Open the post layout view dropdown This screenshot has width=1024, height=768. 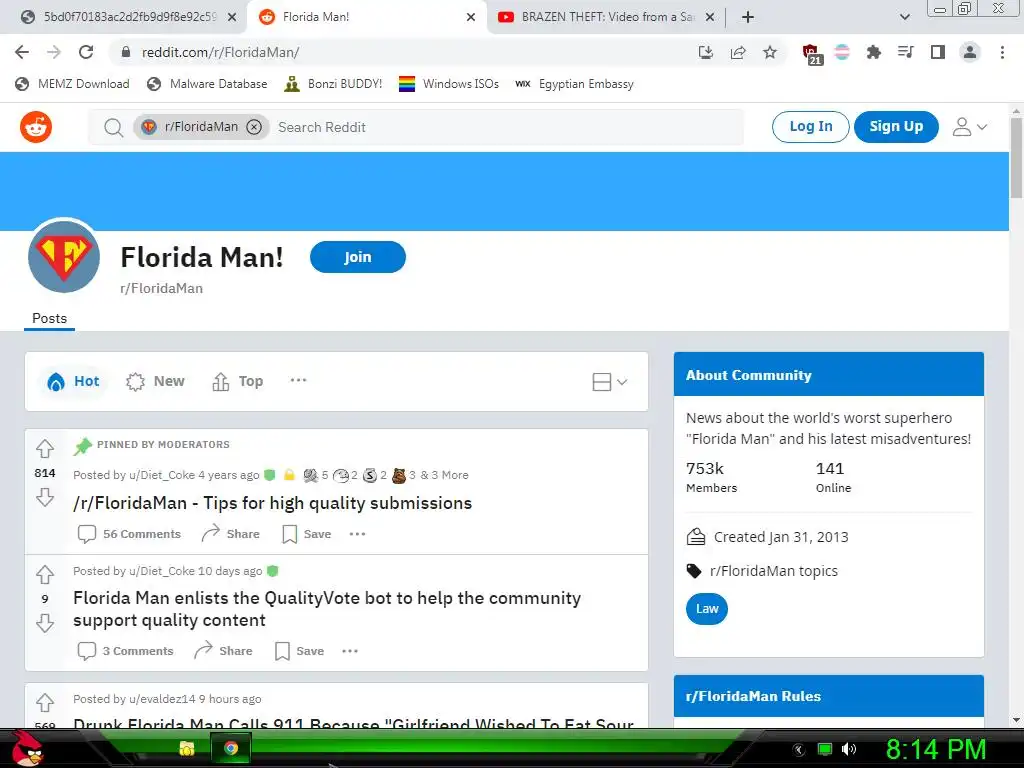(609, 382)
